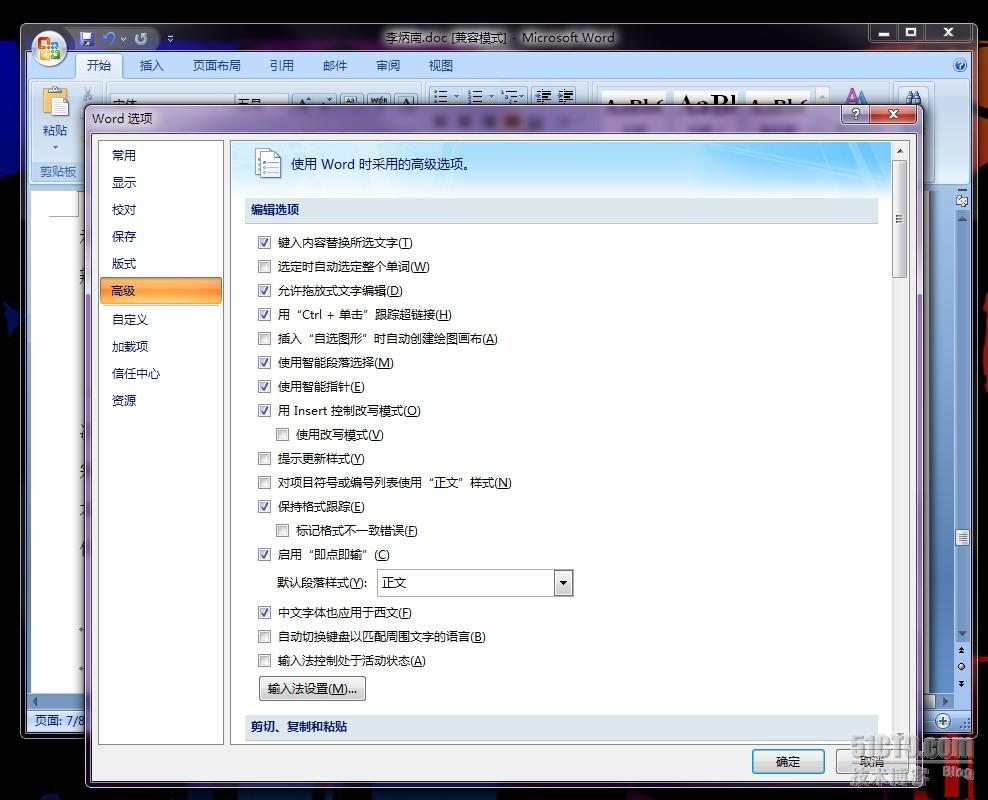The width and height of the screenshot is (988, 800).
Task: Open the Customize Quick Access Toolbar arrow
Action: 170,39
